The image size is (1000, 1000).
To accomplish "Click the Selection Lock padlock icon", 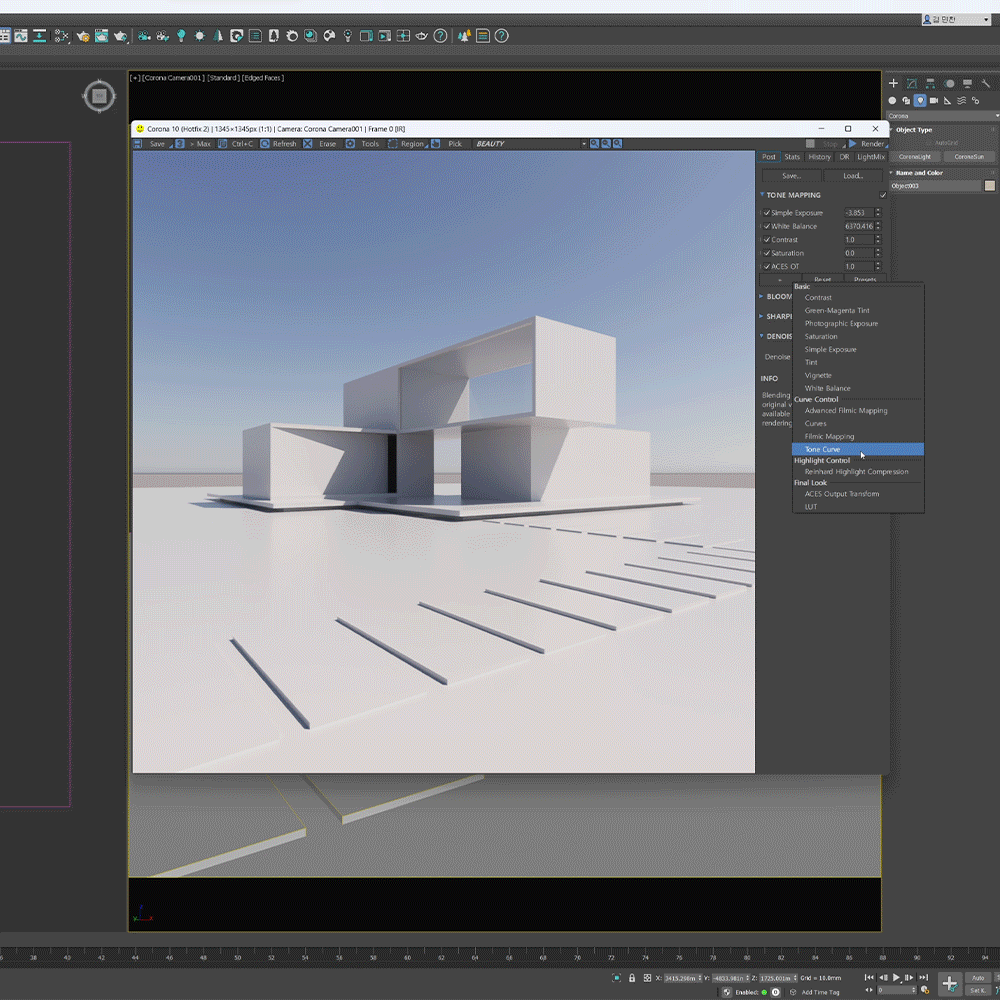I will (632, 978).
